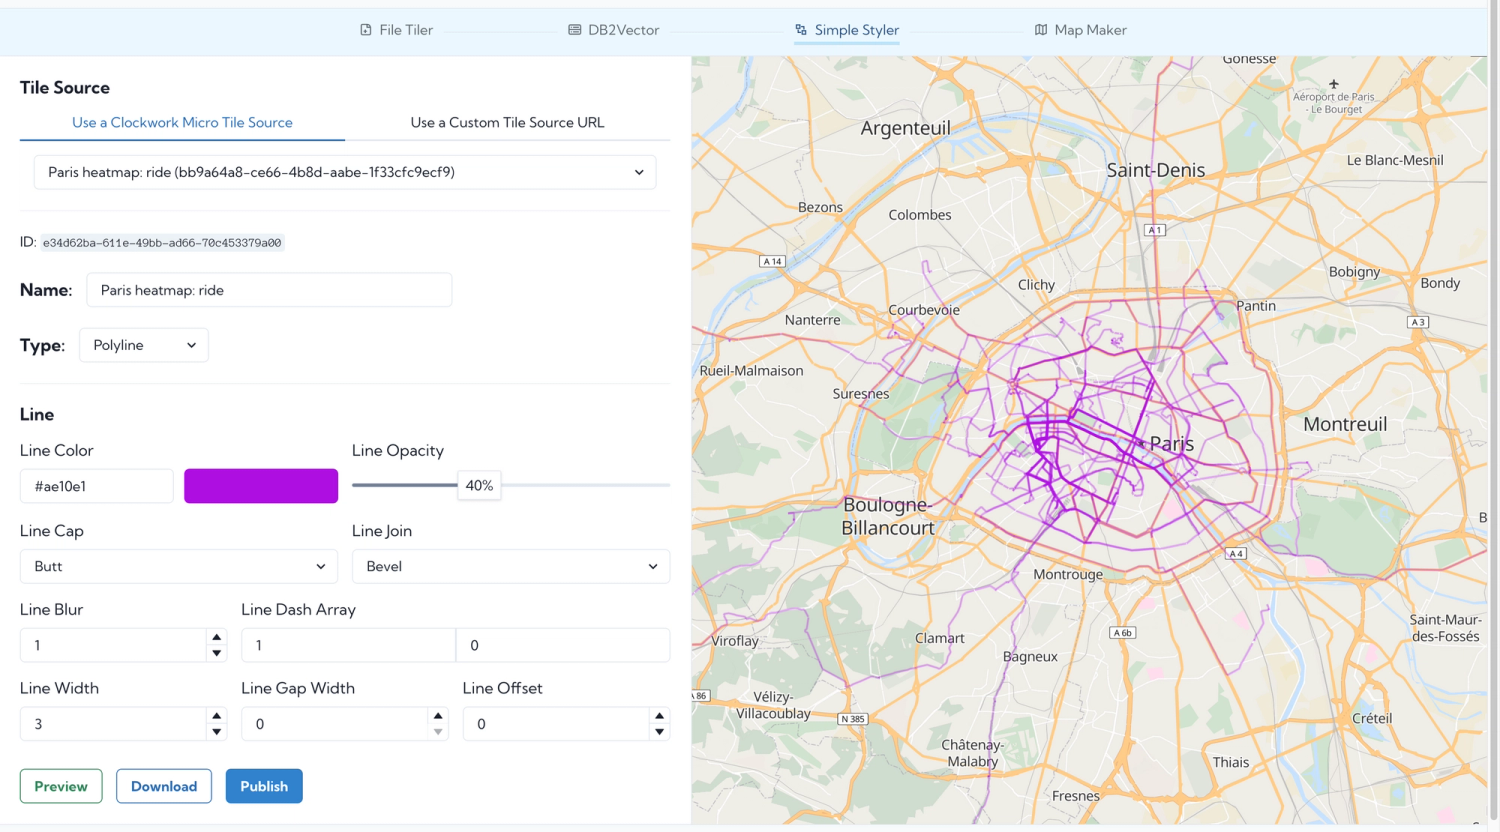Click the Pantin label on the map

[1256, 306]
